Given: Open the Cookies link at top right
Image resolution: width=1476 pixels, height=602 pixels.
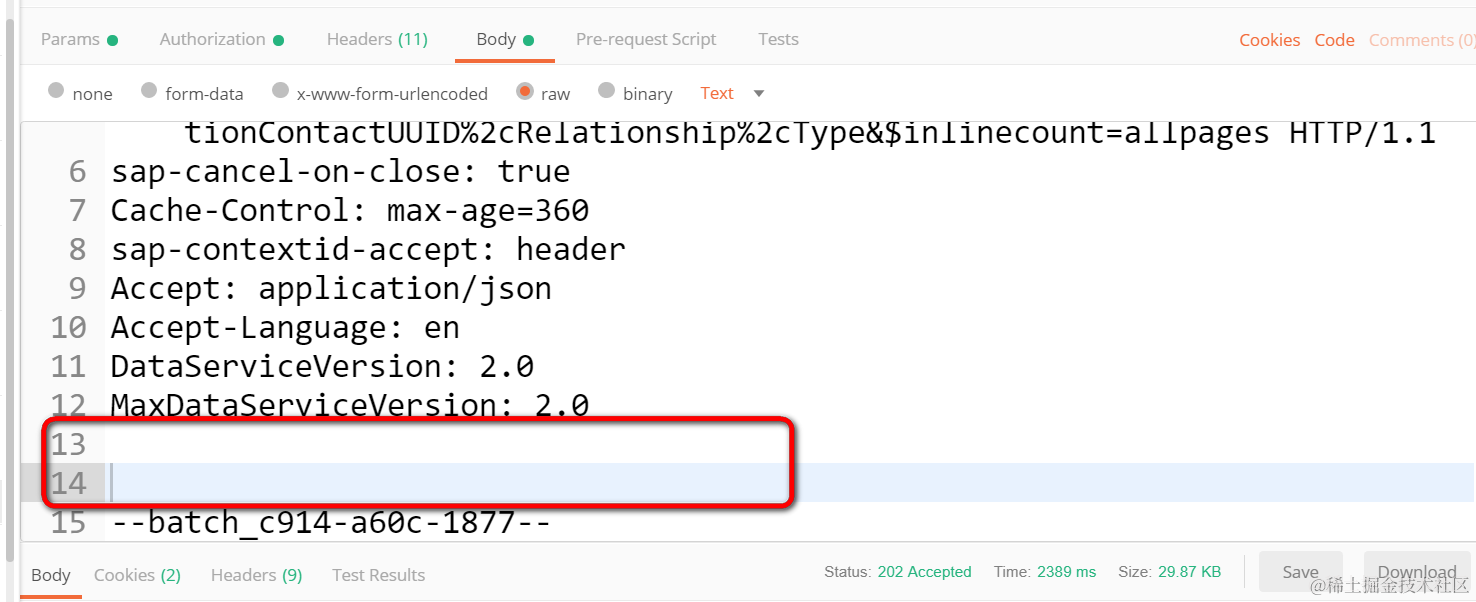Looking at the screenshot, I should tap(1270, 40).
